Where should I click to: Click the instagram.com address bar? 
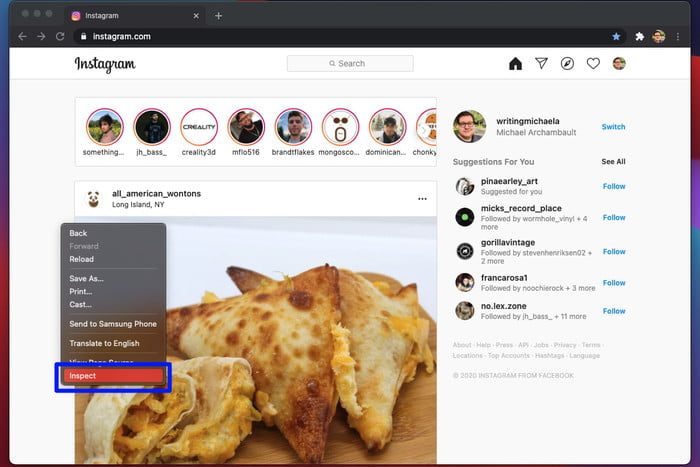[350, 37]
